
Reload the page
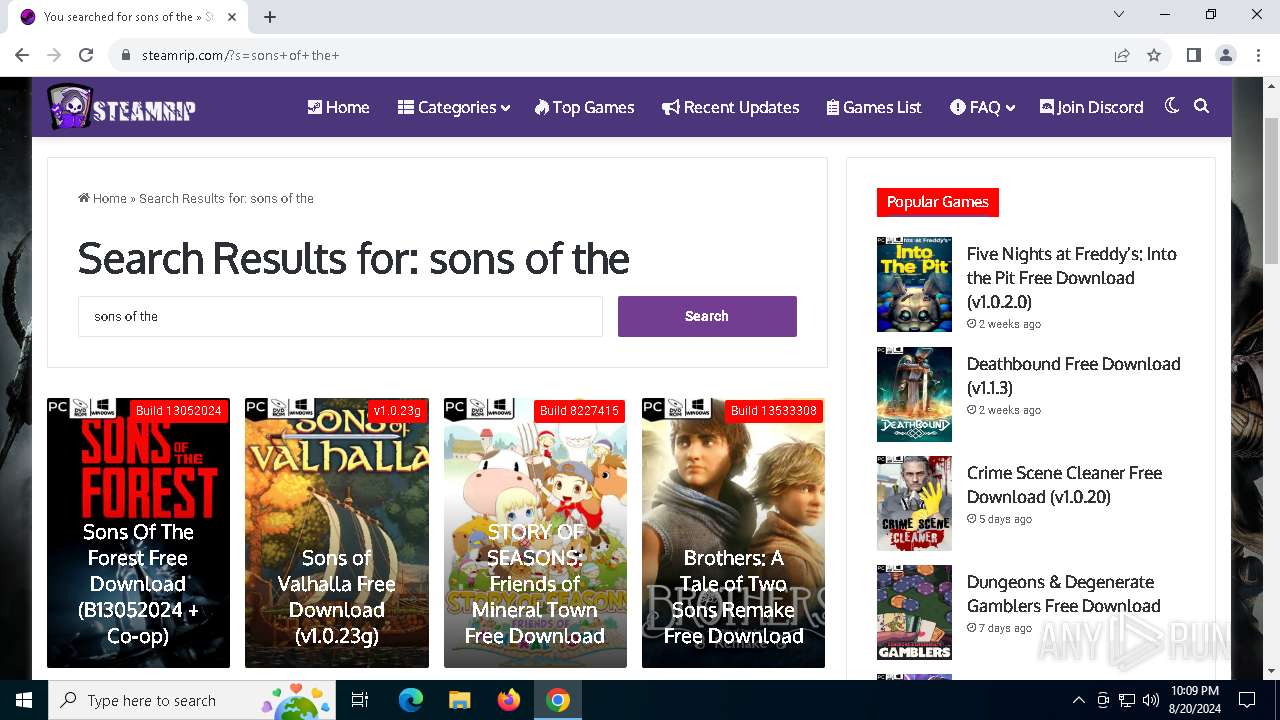tap(86, 55)
